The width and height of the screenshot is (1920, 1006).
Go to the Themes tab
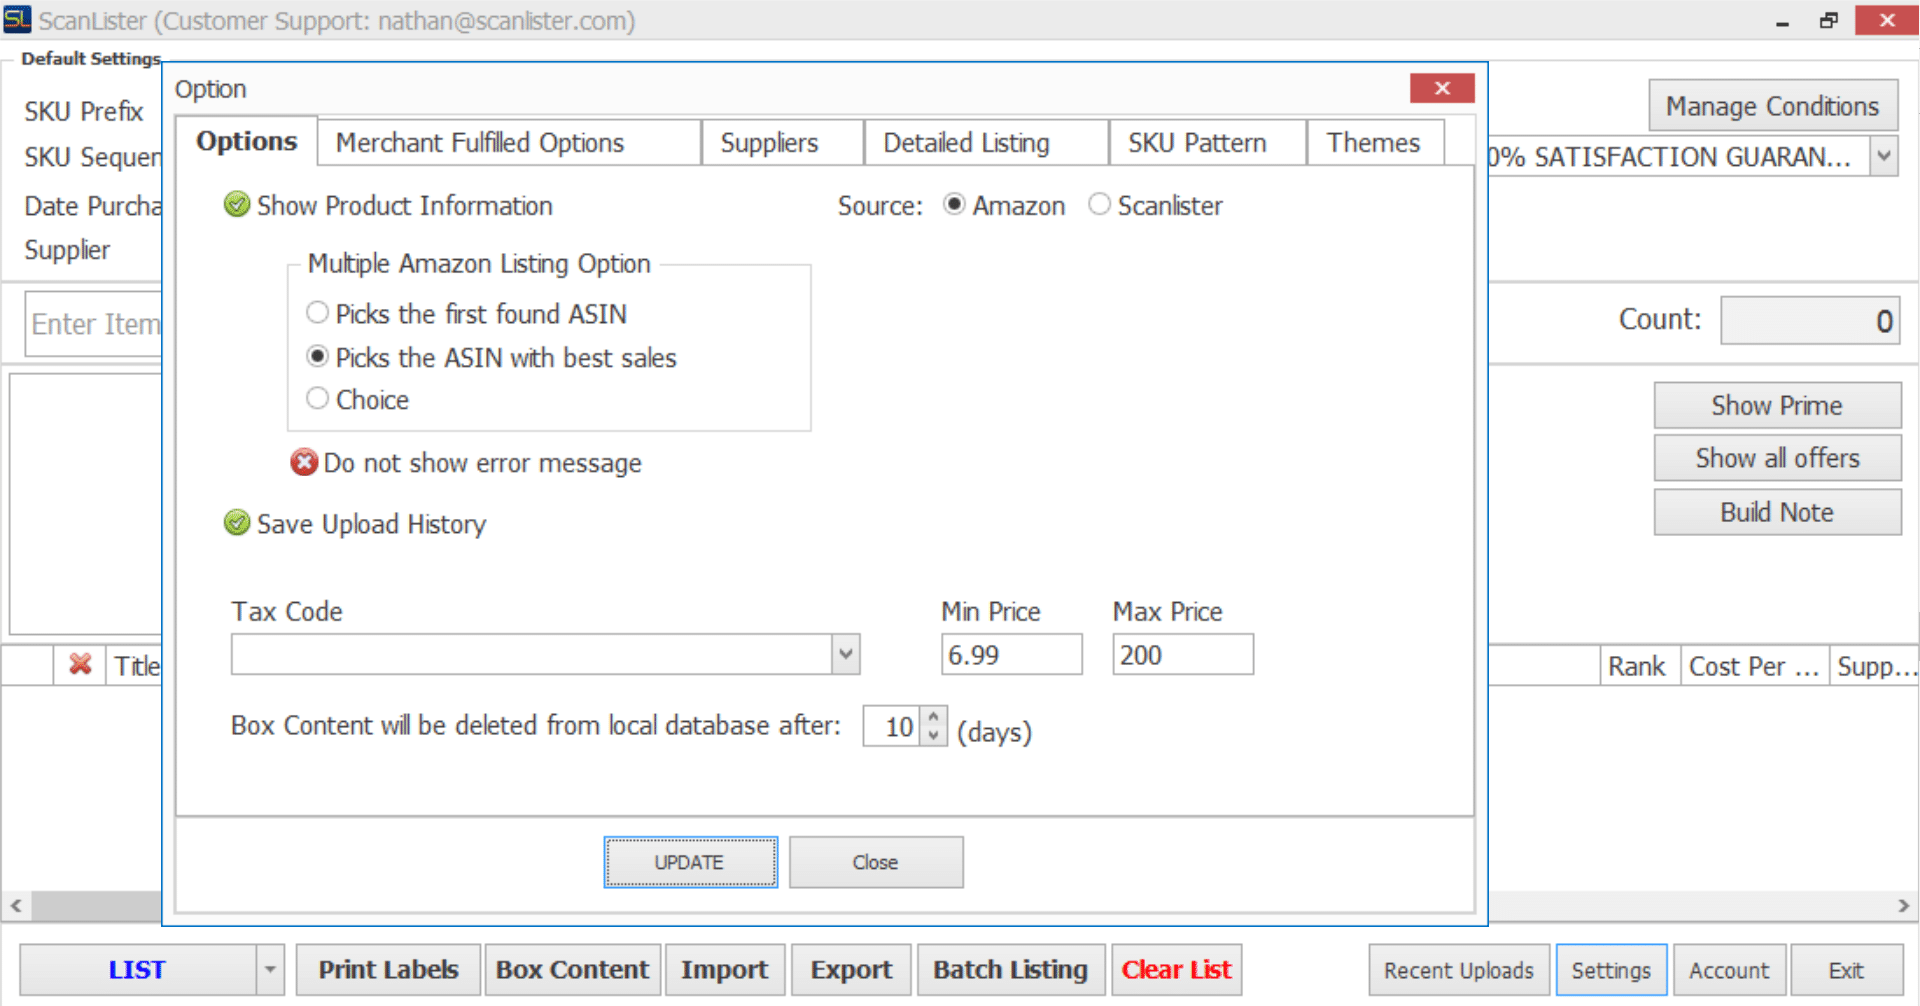(1376, 143)
